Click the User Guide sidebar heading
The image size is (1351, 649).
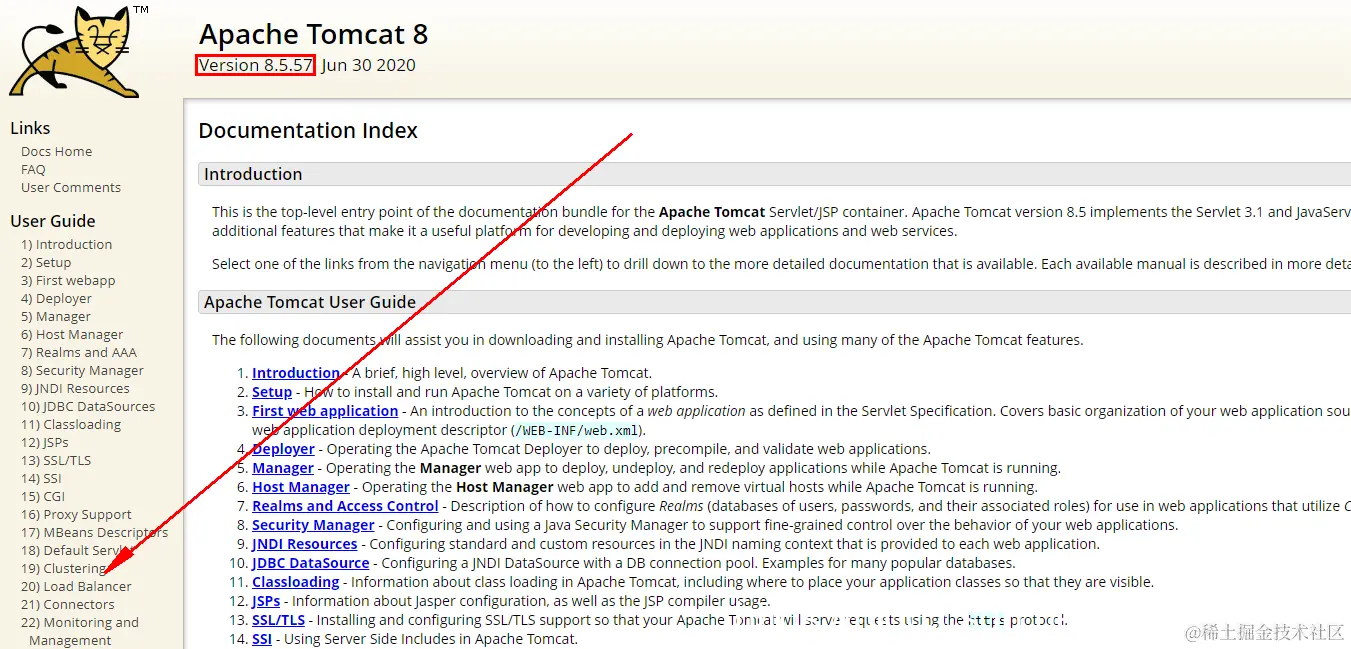53,221
